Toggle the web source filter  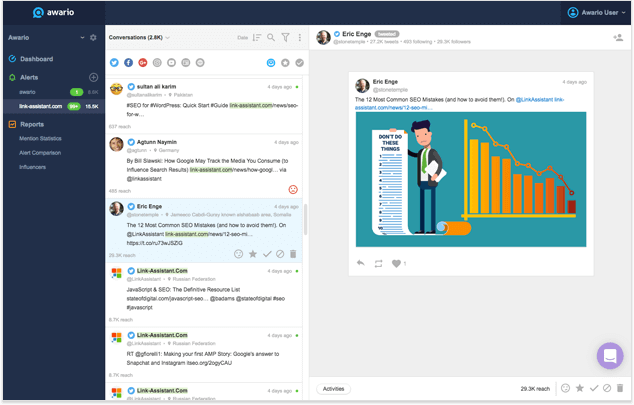pyautogui.click(x=200, y=63)
